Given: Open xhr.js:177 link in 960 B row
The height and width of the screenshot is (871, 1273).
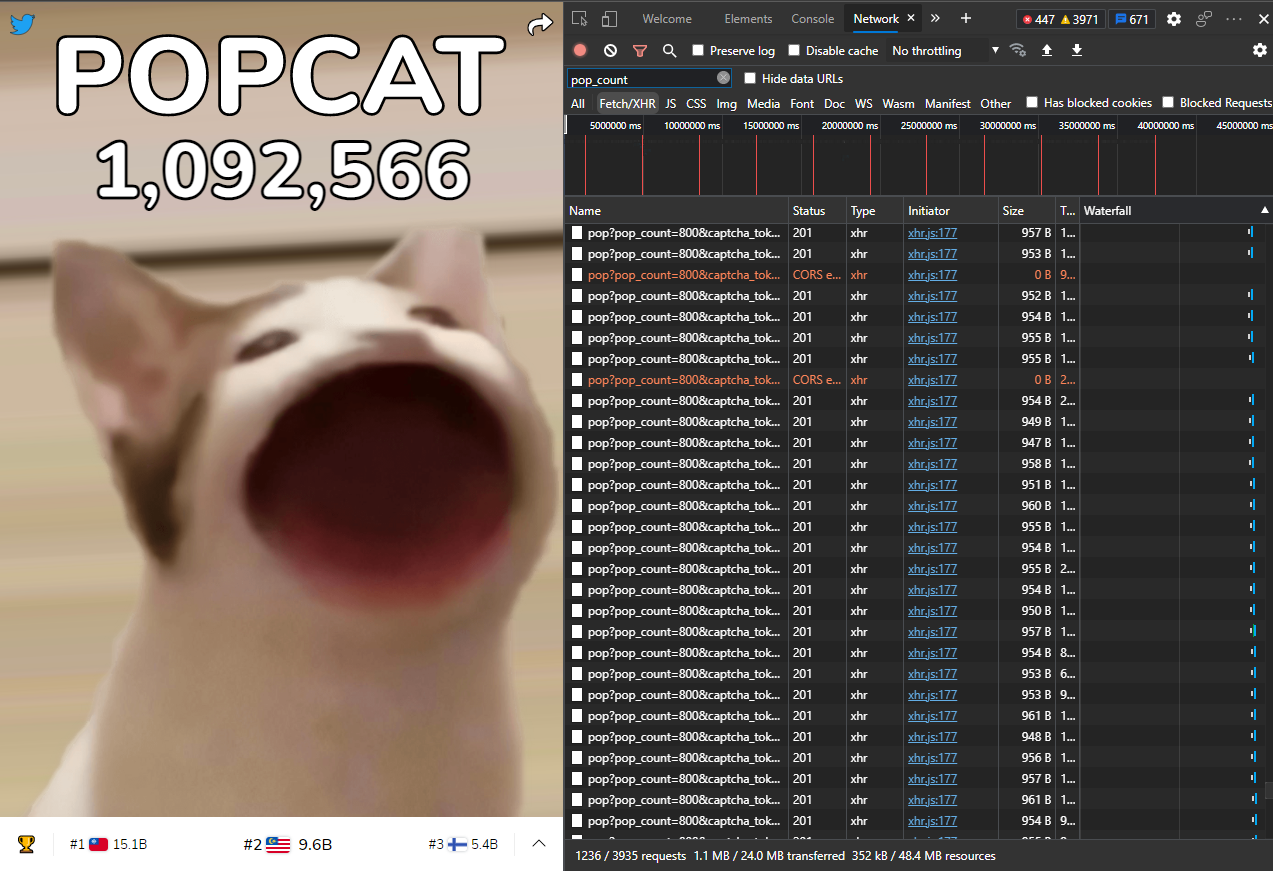Looking at the screenshot, I should (x=932, y=506).
